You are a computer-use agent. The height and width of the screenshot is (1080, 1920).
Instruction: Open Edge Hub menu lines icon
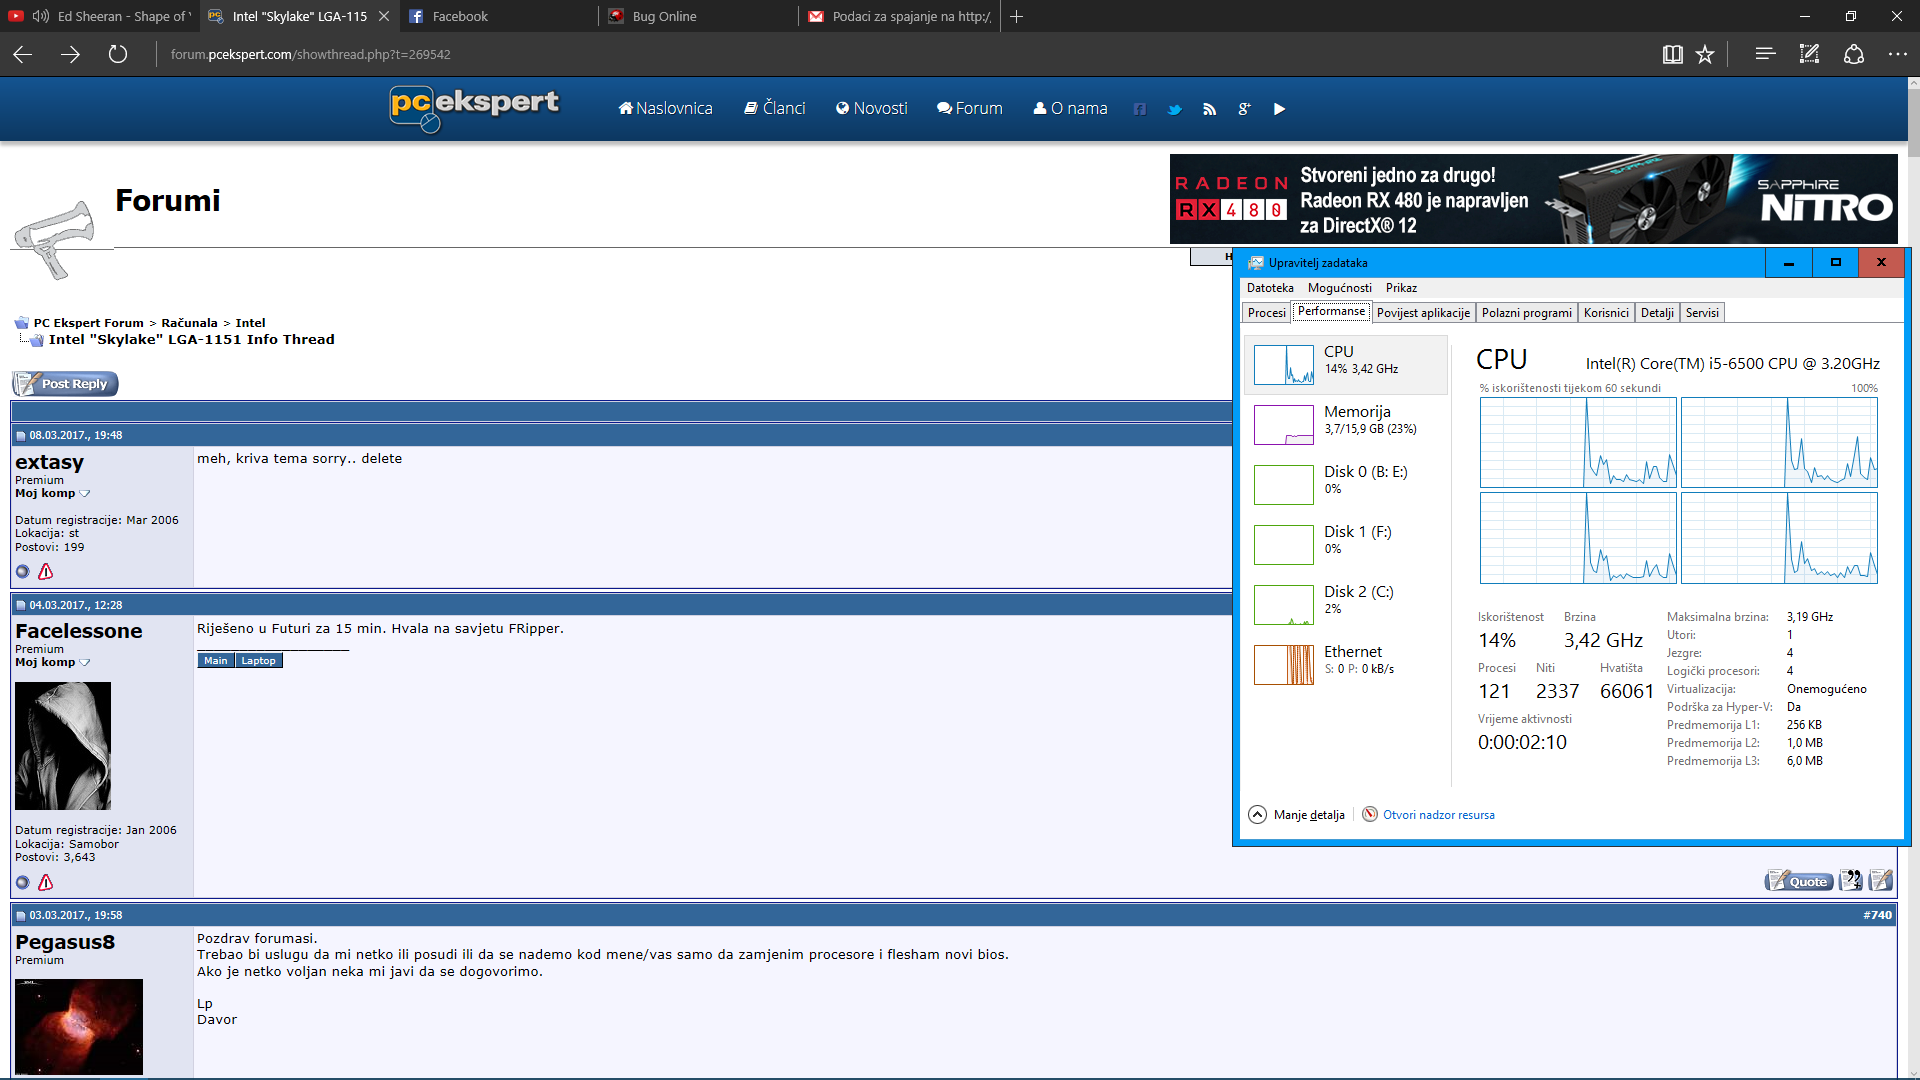click(1765, 54)
